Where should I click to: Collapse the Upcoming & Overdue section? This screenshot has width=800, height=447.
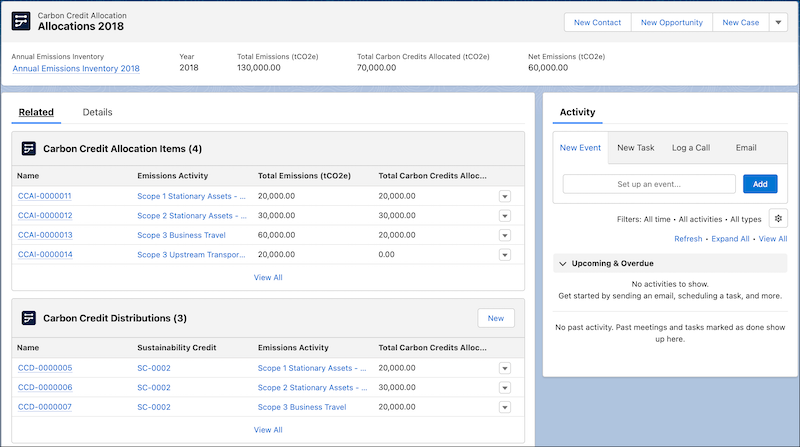click(x=563, y=263)
